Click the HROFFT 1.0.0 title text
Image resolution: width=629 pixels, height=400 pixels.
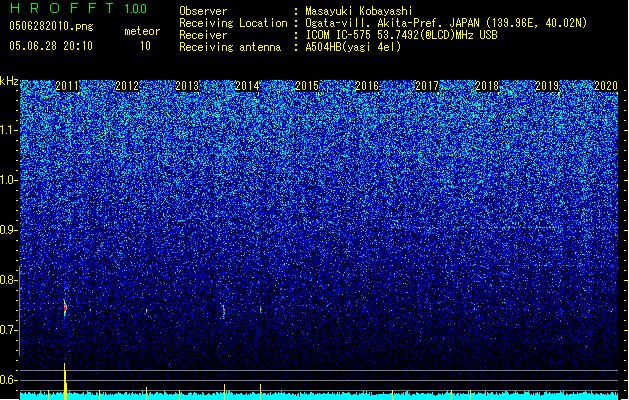coord(79,8)
